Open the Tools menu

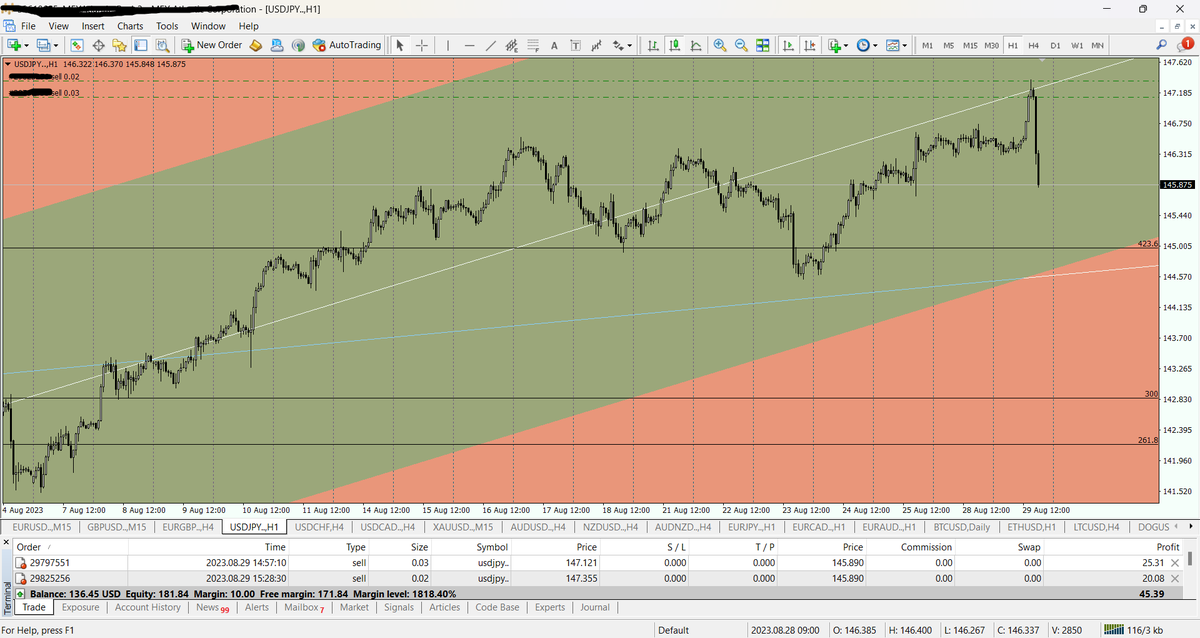[x=167, y=26]
